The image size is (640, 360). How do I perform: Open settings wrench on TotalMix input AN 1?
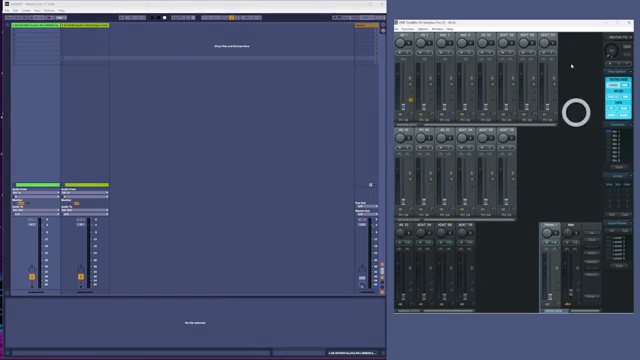[x=410, y=93]
